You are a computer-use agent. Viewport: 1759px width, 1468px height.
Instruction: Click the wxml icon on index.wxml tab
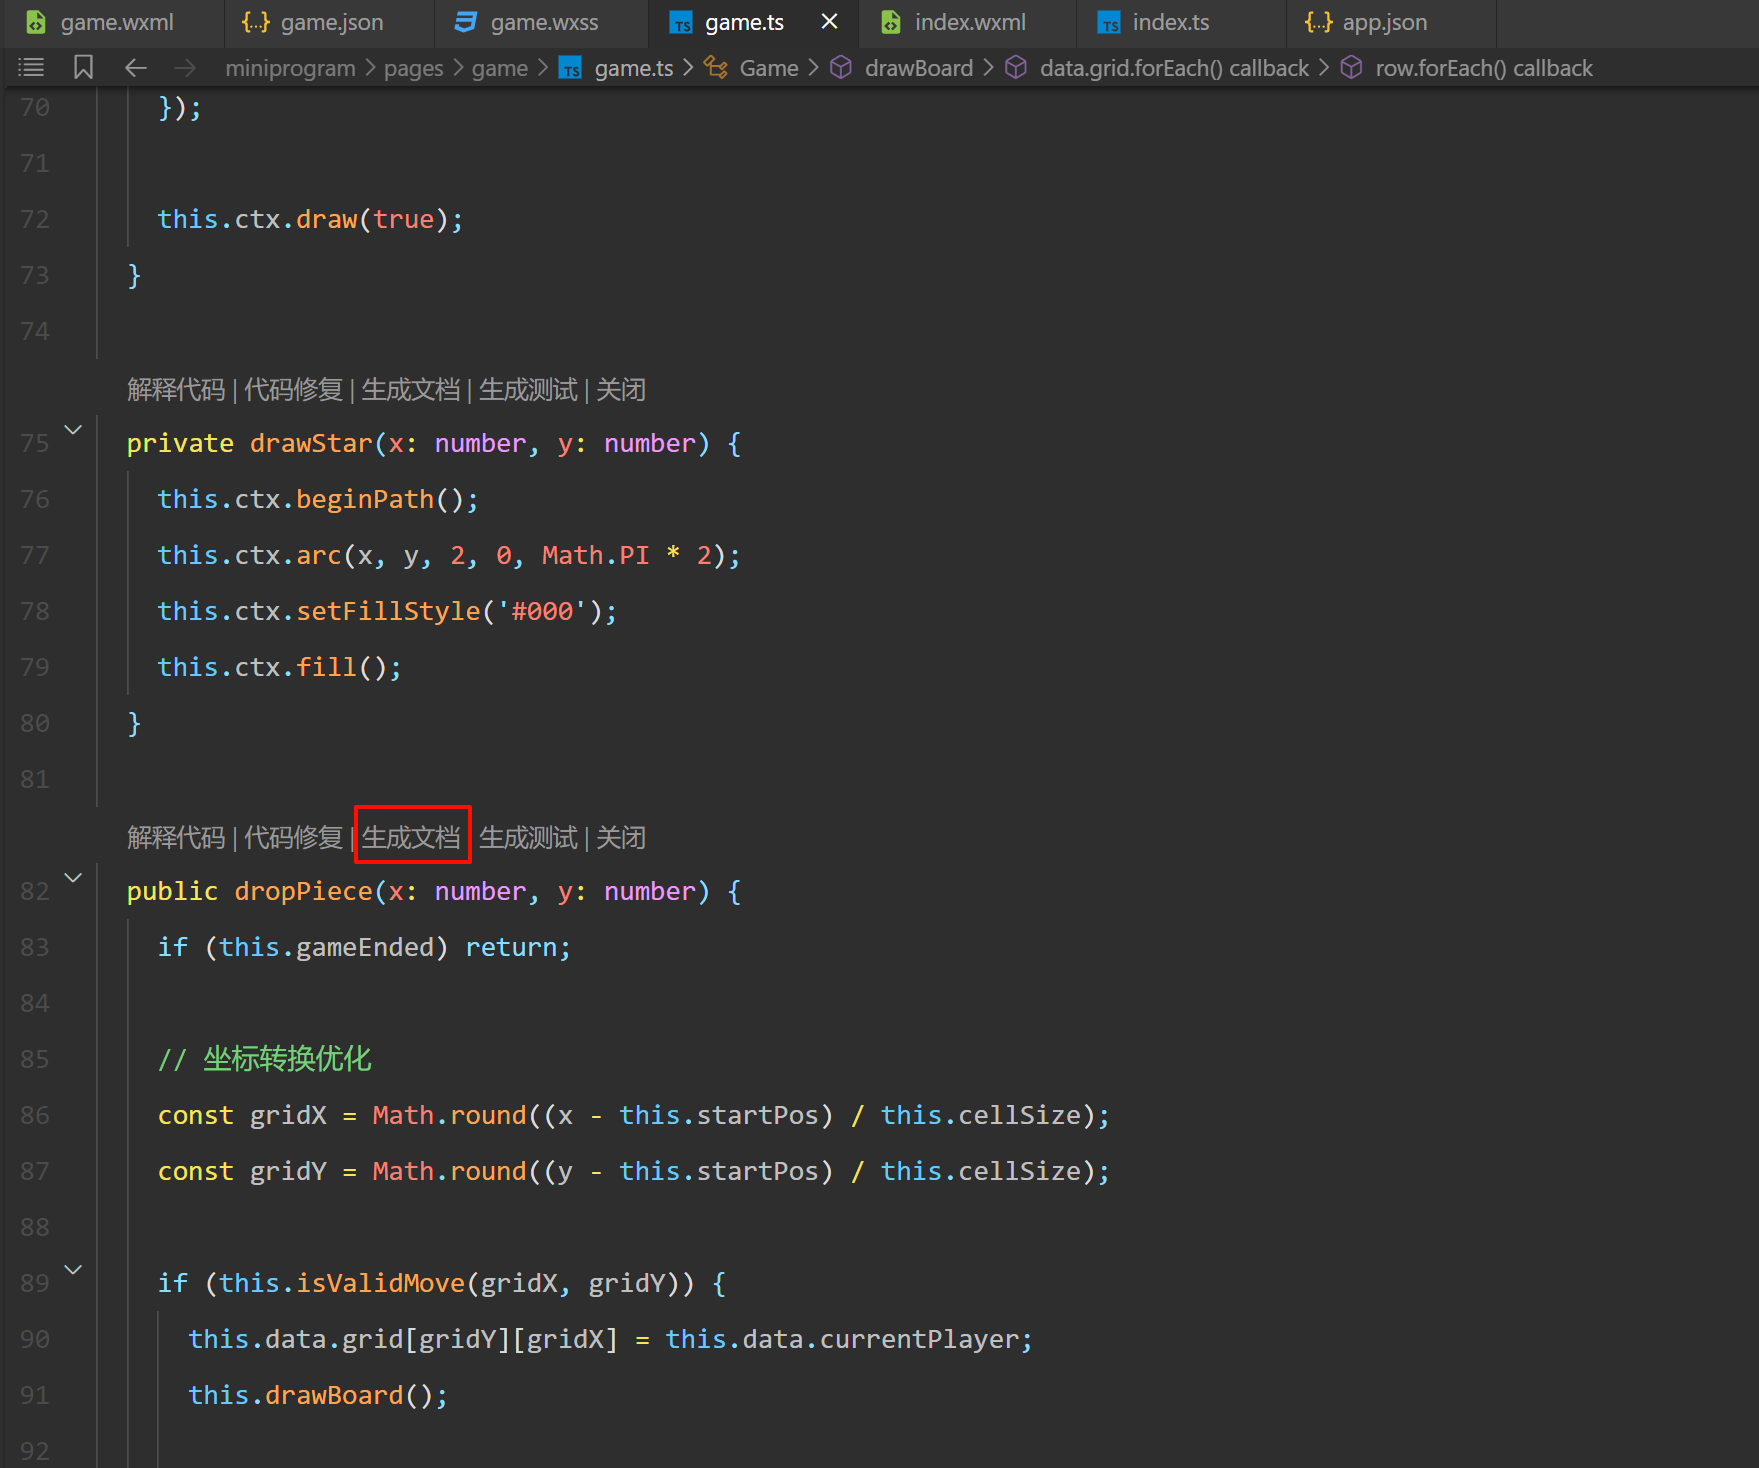(x=890, y=22)
